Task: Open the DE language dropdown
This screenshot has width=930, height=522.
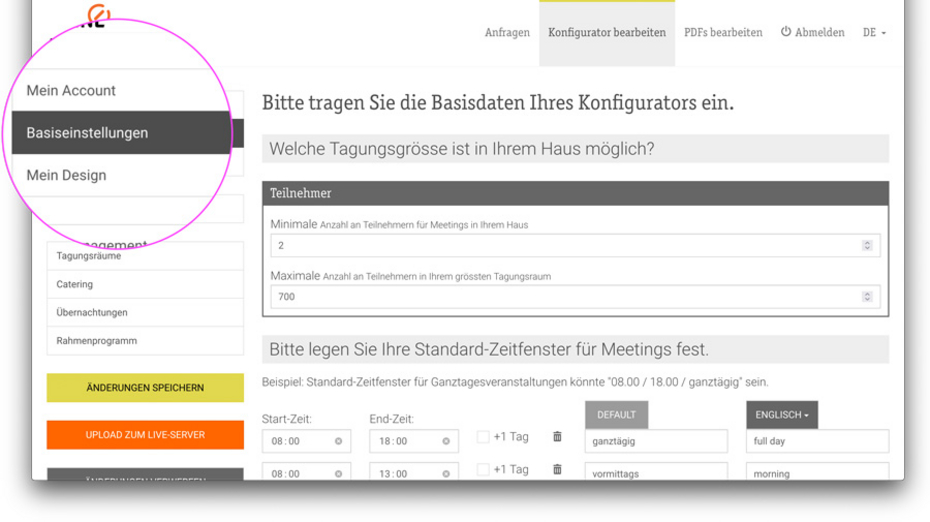Action: pos(874,33)
